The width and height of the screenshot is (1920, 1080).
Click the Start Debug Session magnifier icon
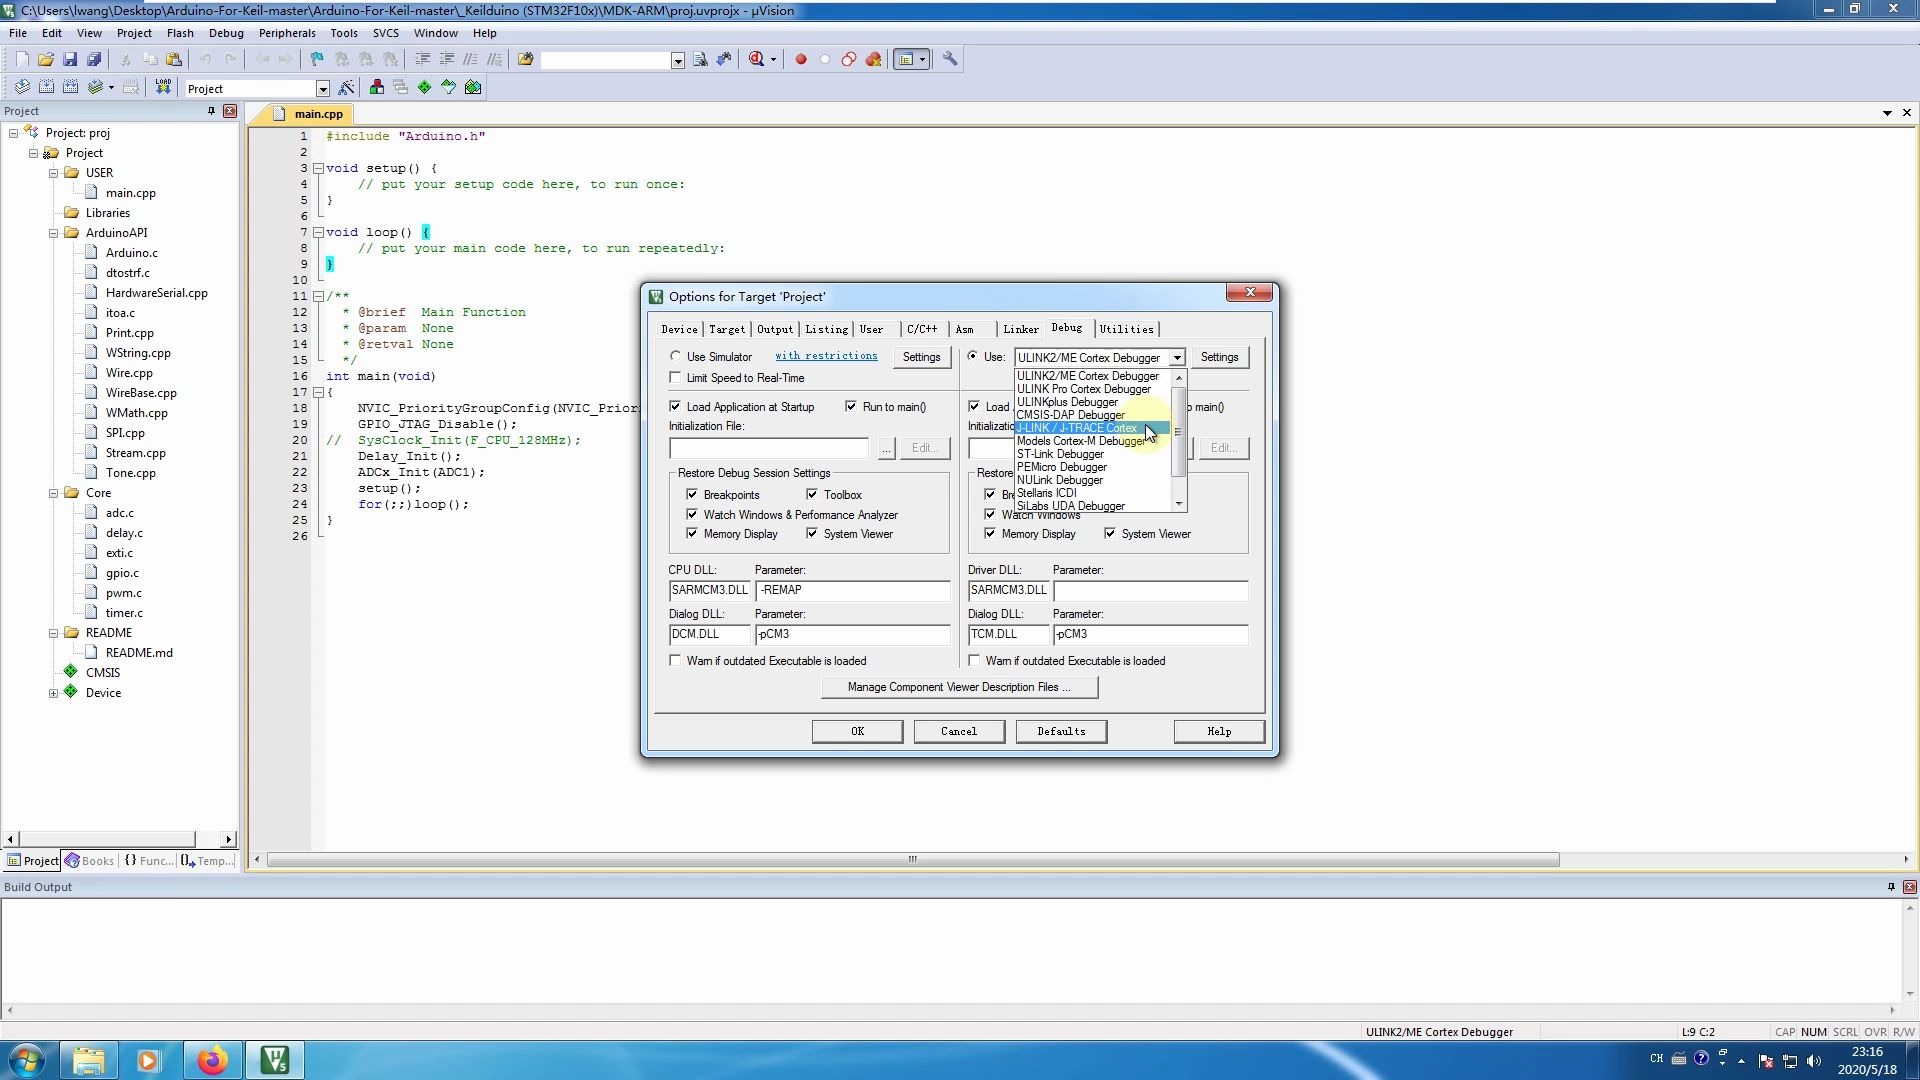[x=757, y=59]
